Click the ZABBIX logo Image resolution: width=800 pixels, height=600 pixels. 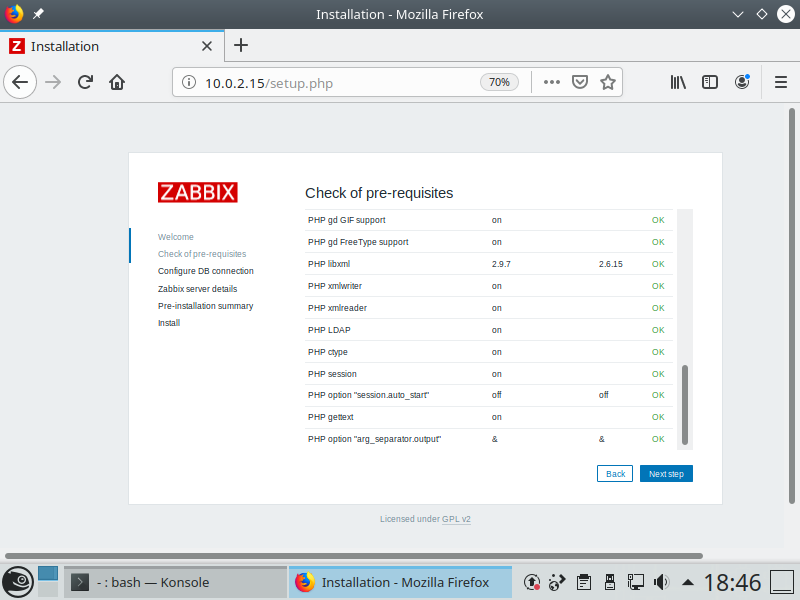(197, 192)
